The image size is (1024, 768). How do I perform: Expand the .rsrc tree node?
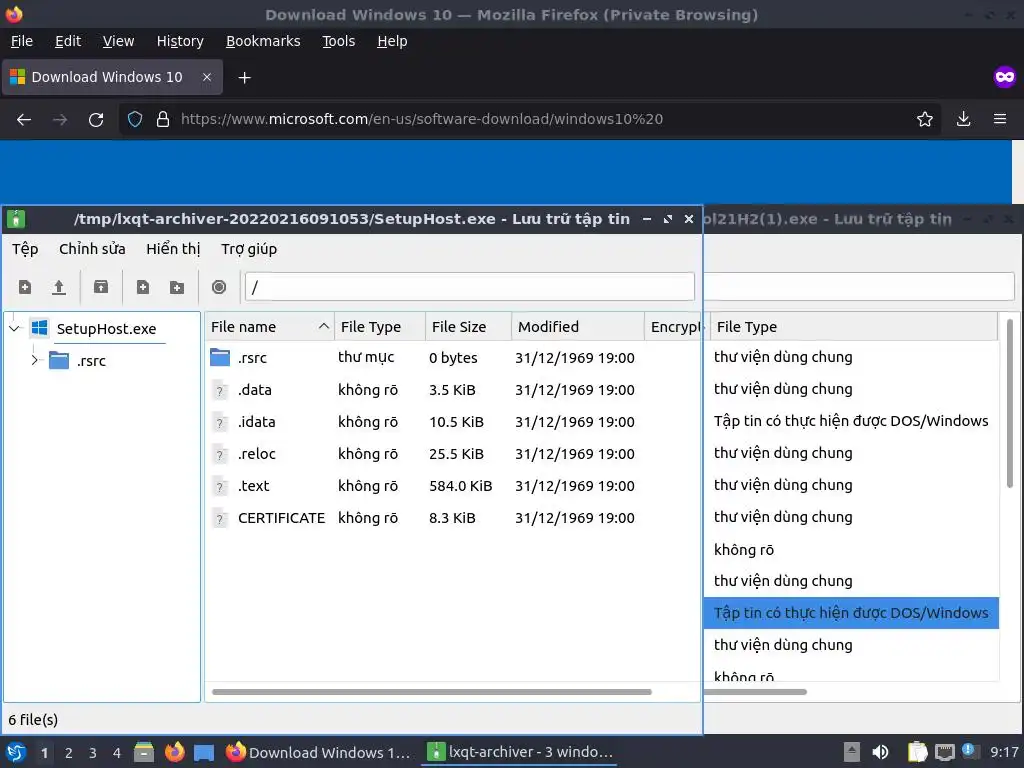[x=35, y=360]
